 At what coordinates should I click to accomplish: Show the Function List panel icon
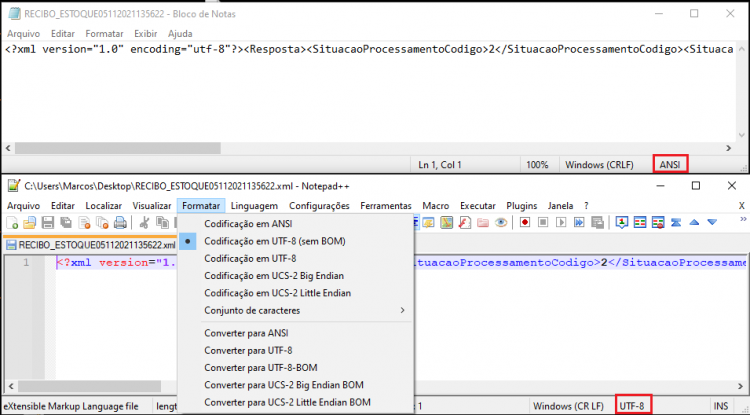[465, 222]
